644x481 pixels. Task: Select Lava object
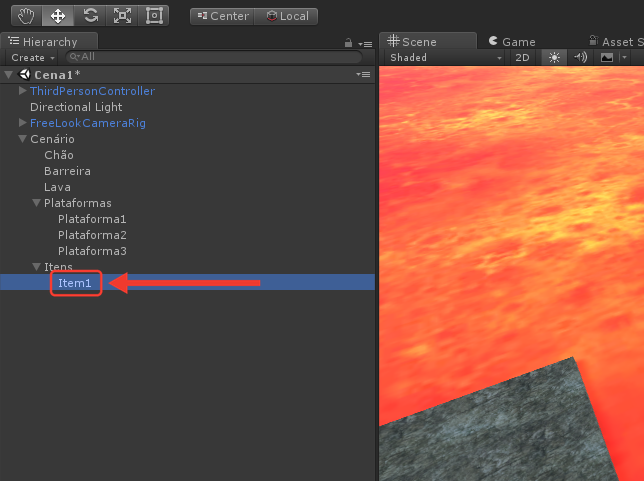tap(57, 187)
